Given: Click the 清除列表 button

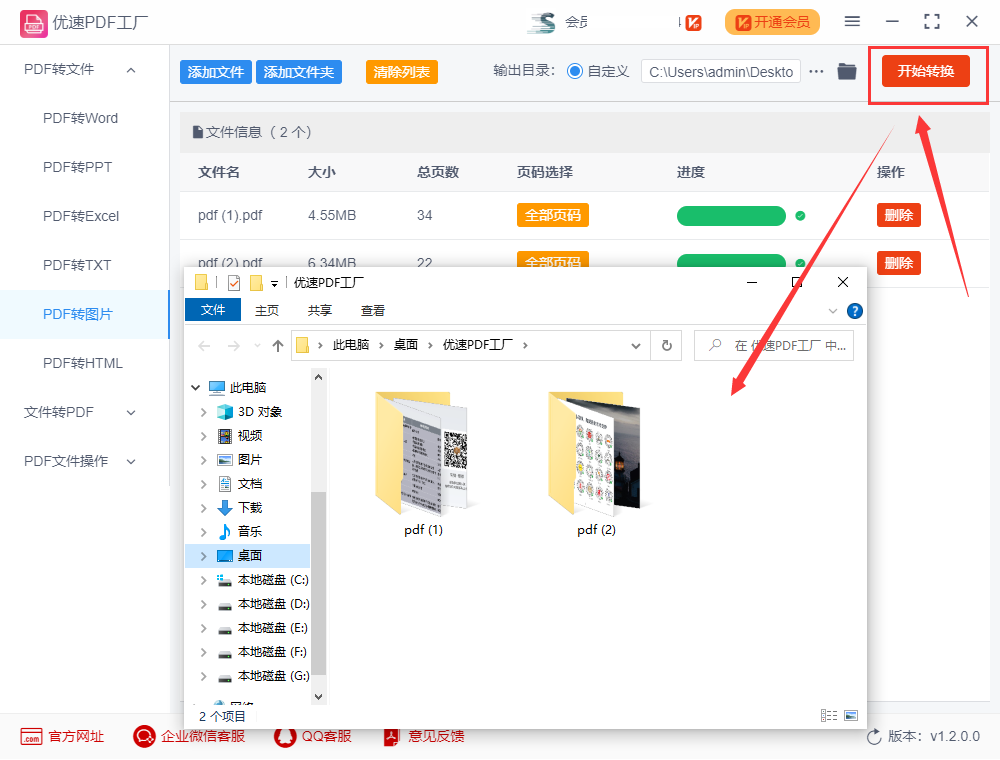Looking at the screenshot, I should pos(402,72).
